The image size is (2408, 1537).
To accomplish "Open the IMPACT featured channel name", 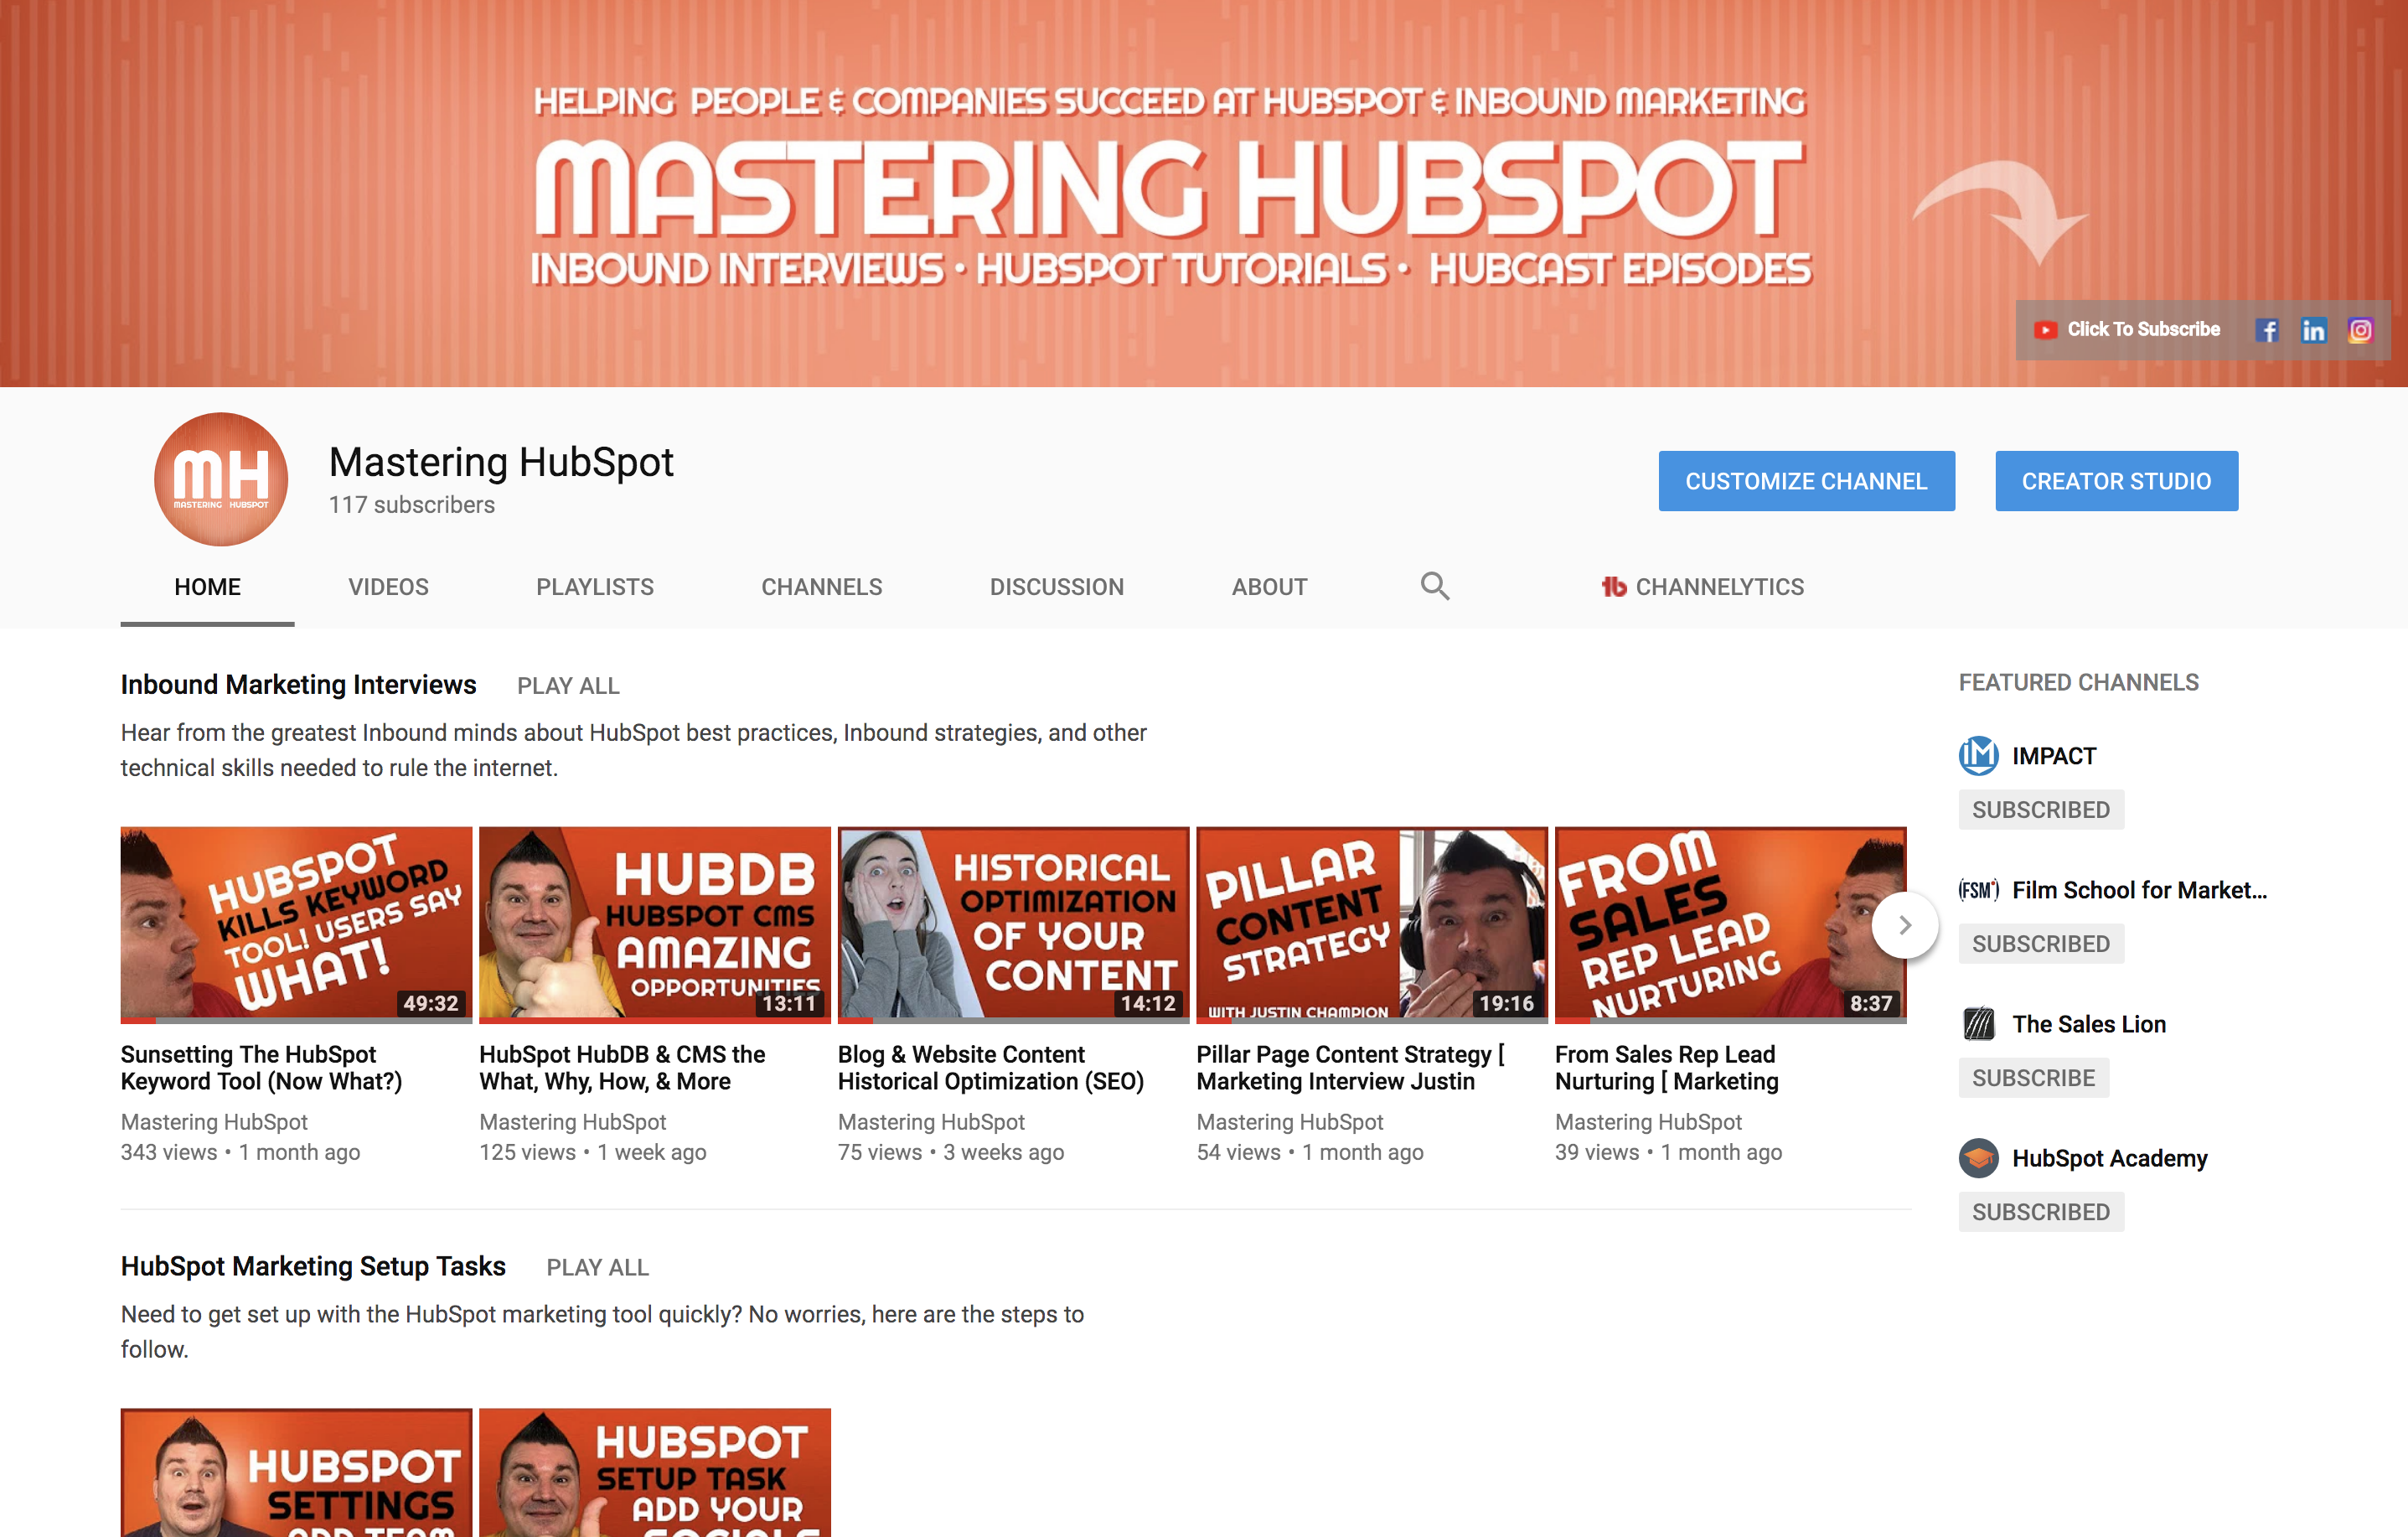I will [x=2053, y=756].
